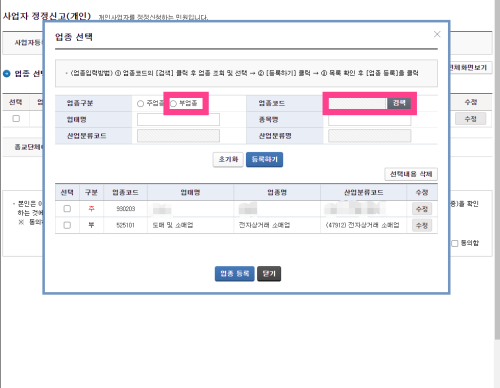Click 수정 button in the background page table
The width and height of the screenshot is (500, 388).
tap(470, 119)
